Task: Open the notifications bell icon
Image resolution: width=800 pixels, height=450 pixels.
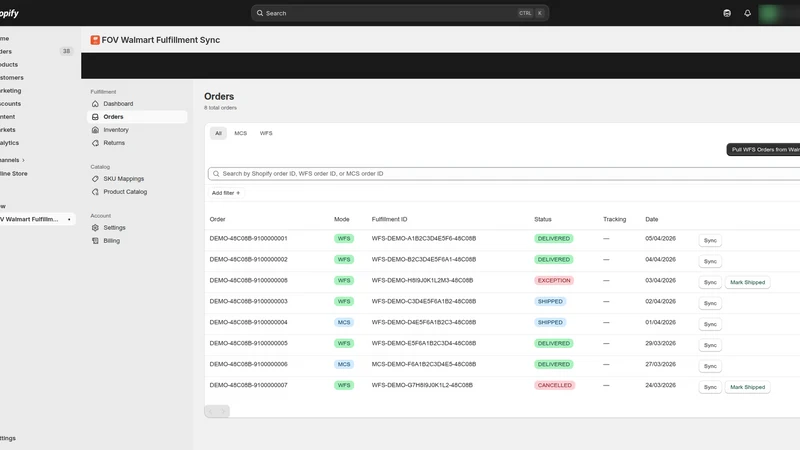Action: click(x=747, y=13)
